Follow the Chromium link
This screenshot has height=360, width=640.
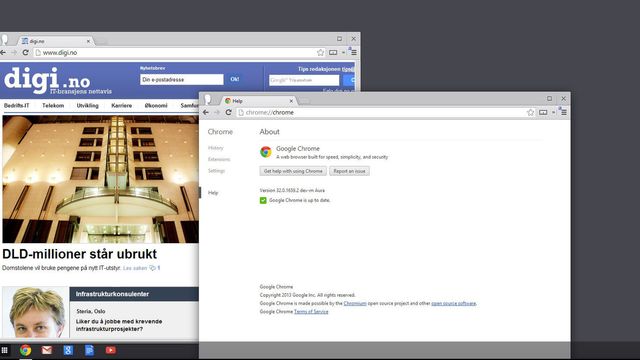(x=355, y=303)
